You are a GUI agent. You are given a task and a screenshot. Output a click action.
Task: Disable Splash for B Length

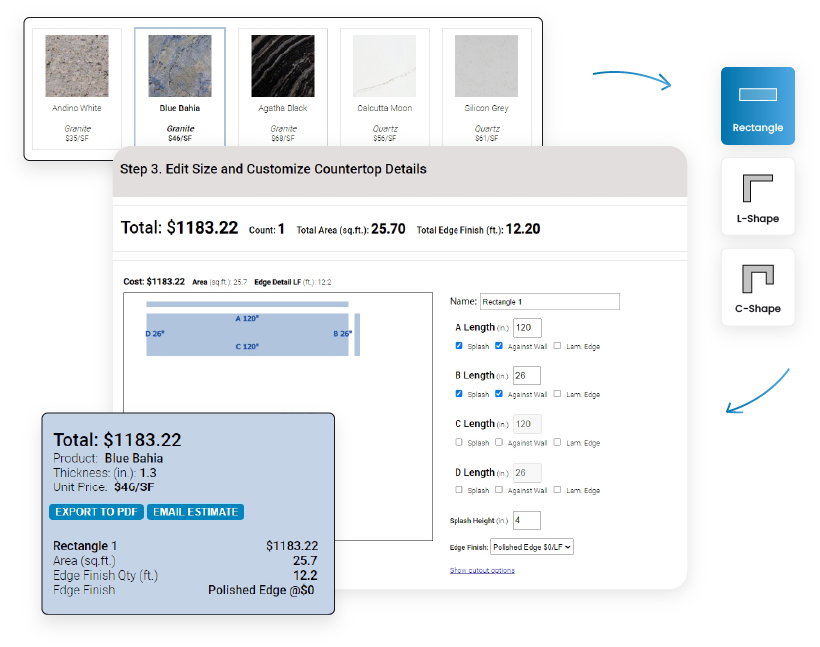(458, 394)
